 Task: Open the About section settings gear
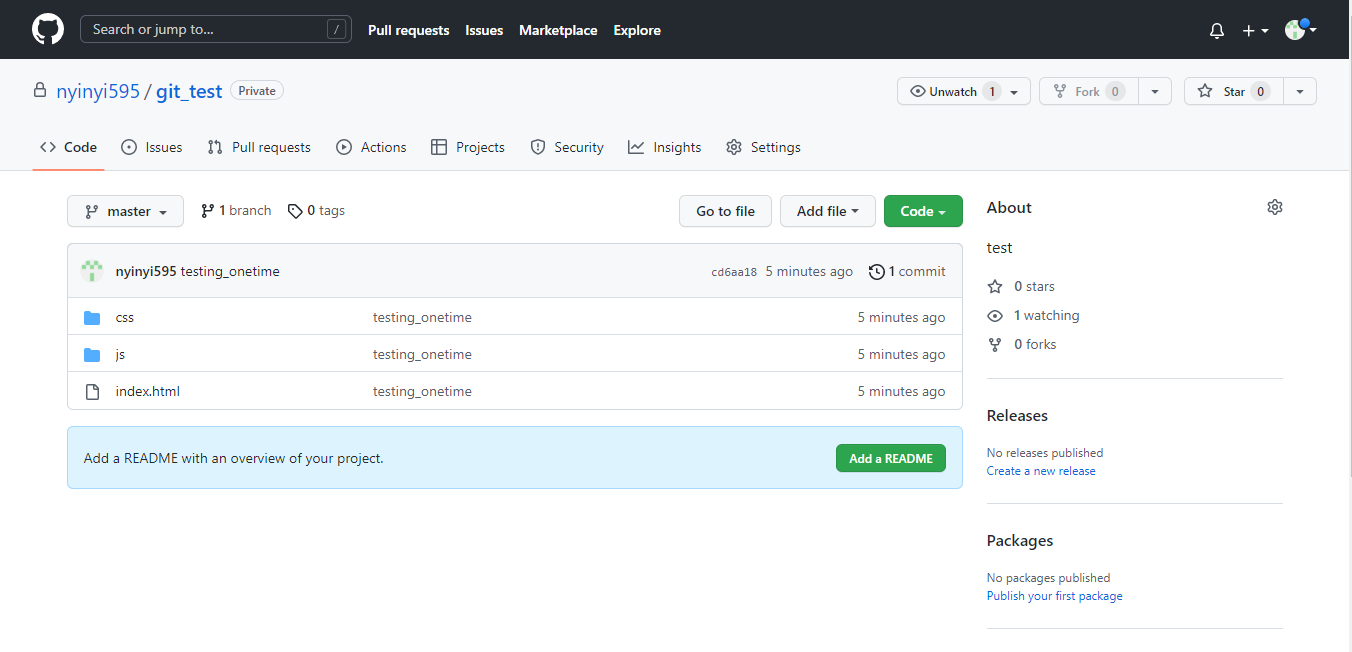(1275, 207)
